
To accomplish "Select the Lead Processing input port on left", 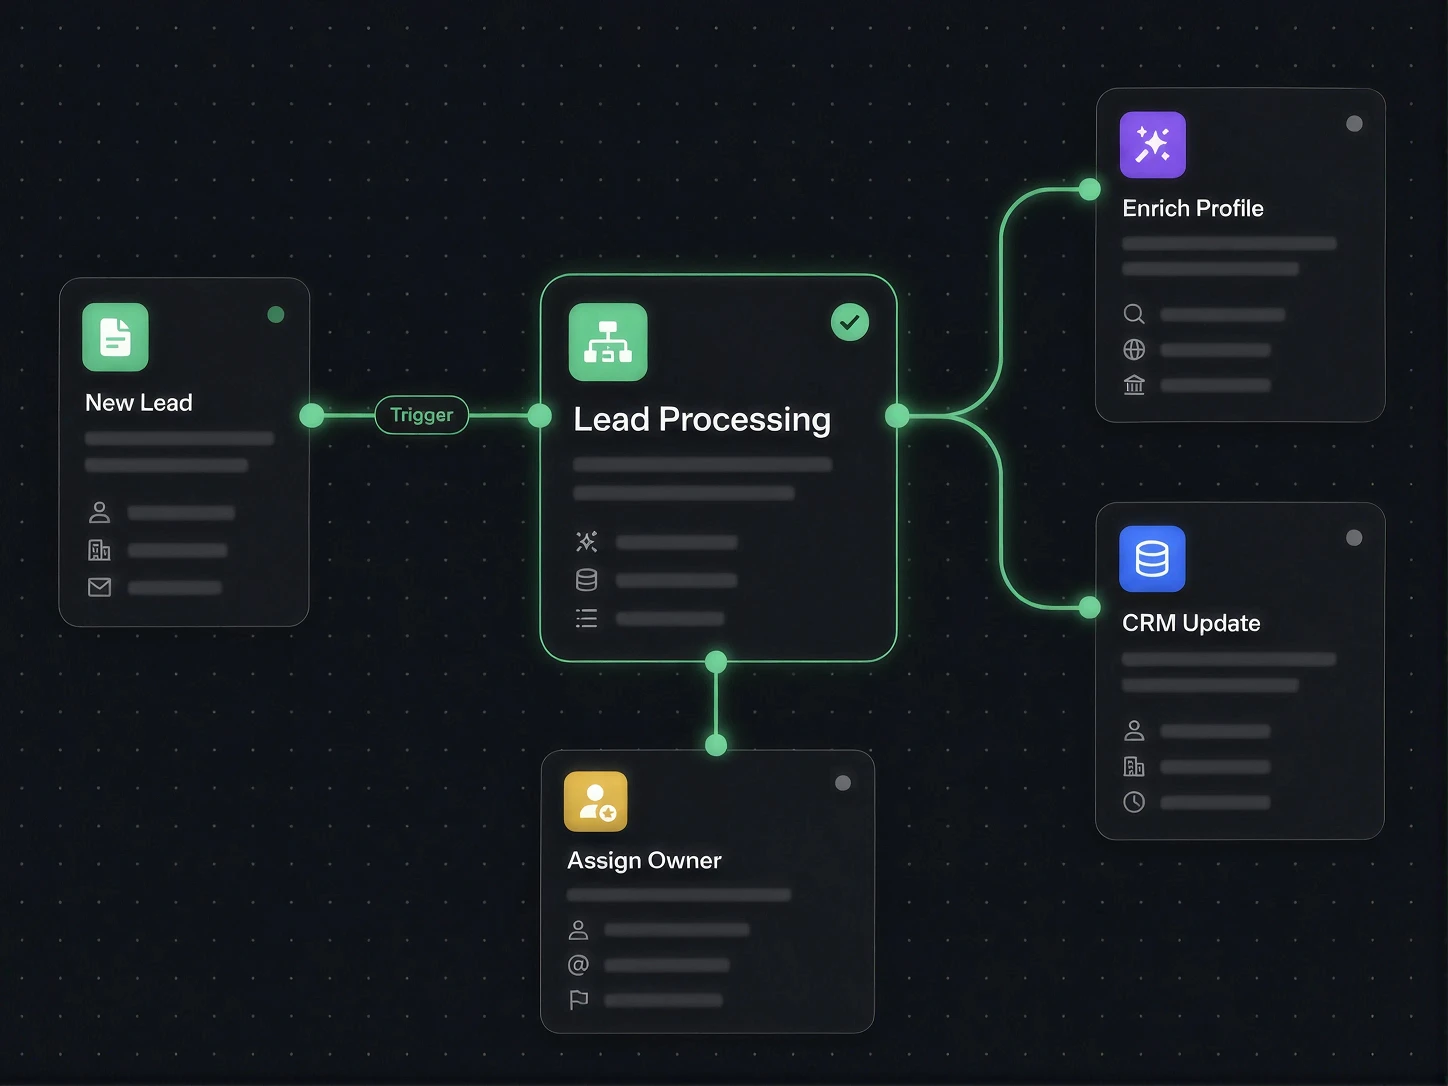I will tap(540, 415).
